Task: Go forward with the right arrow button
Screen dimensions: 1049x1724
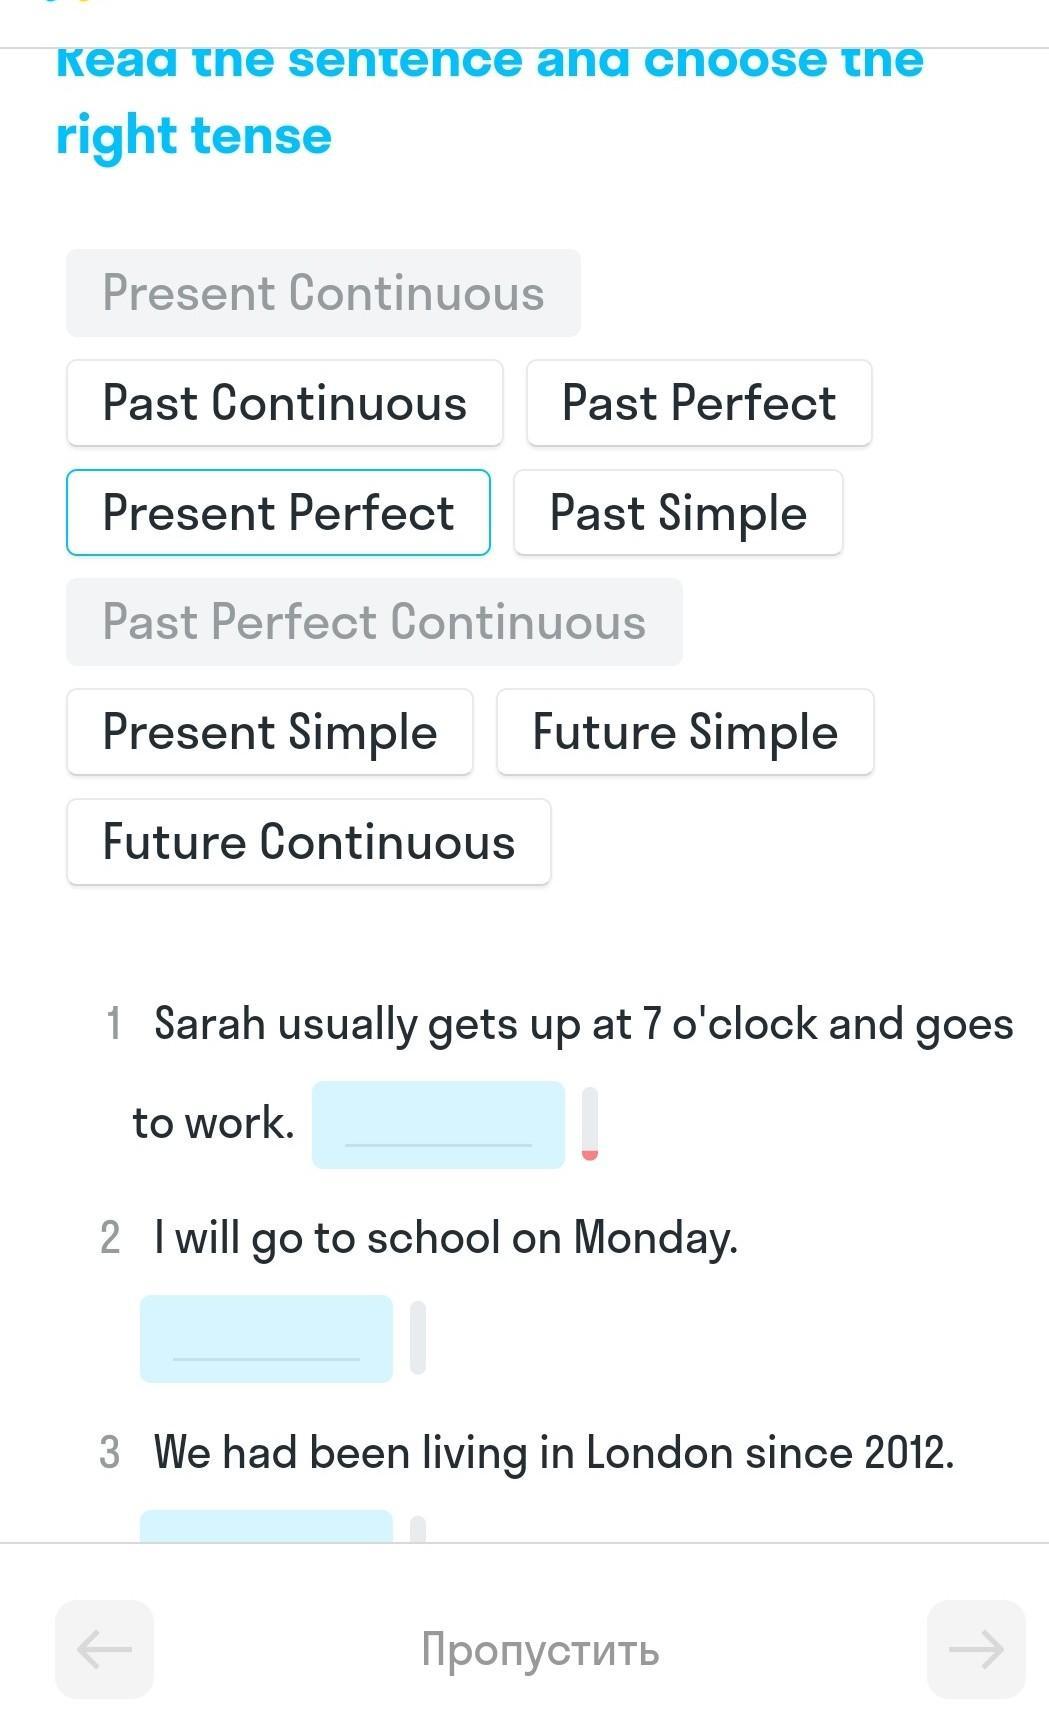Action: [976, 1649]
